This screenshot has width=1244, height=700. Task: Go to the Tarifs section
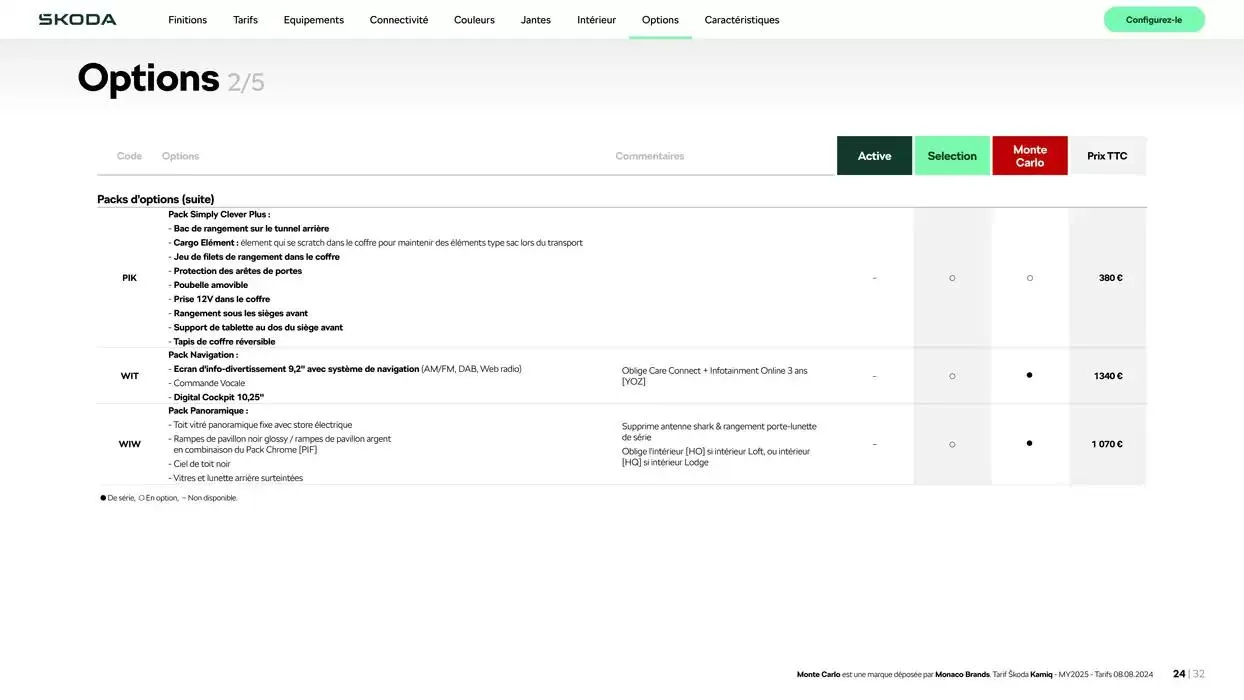[x=245, y=20]
